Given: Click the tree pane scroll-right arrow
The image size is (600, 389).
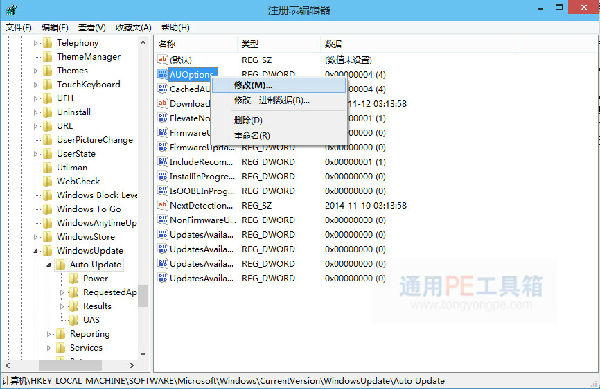Looking at the screenshot, I should click(x=132, y=365).
